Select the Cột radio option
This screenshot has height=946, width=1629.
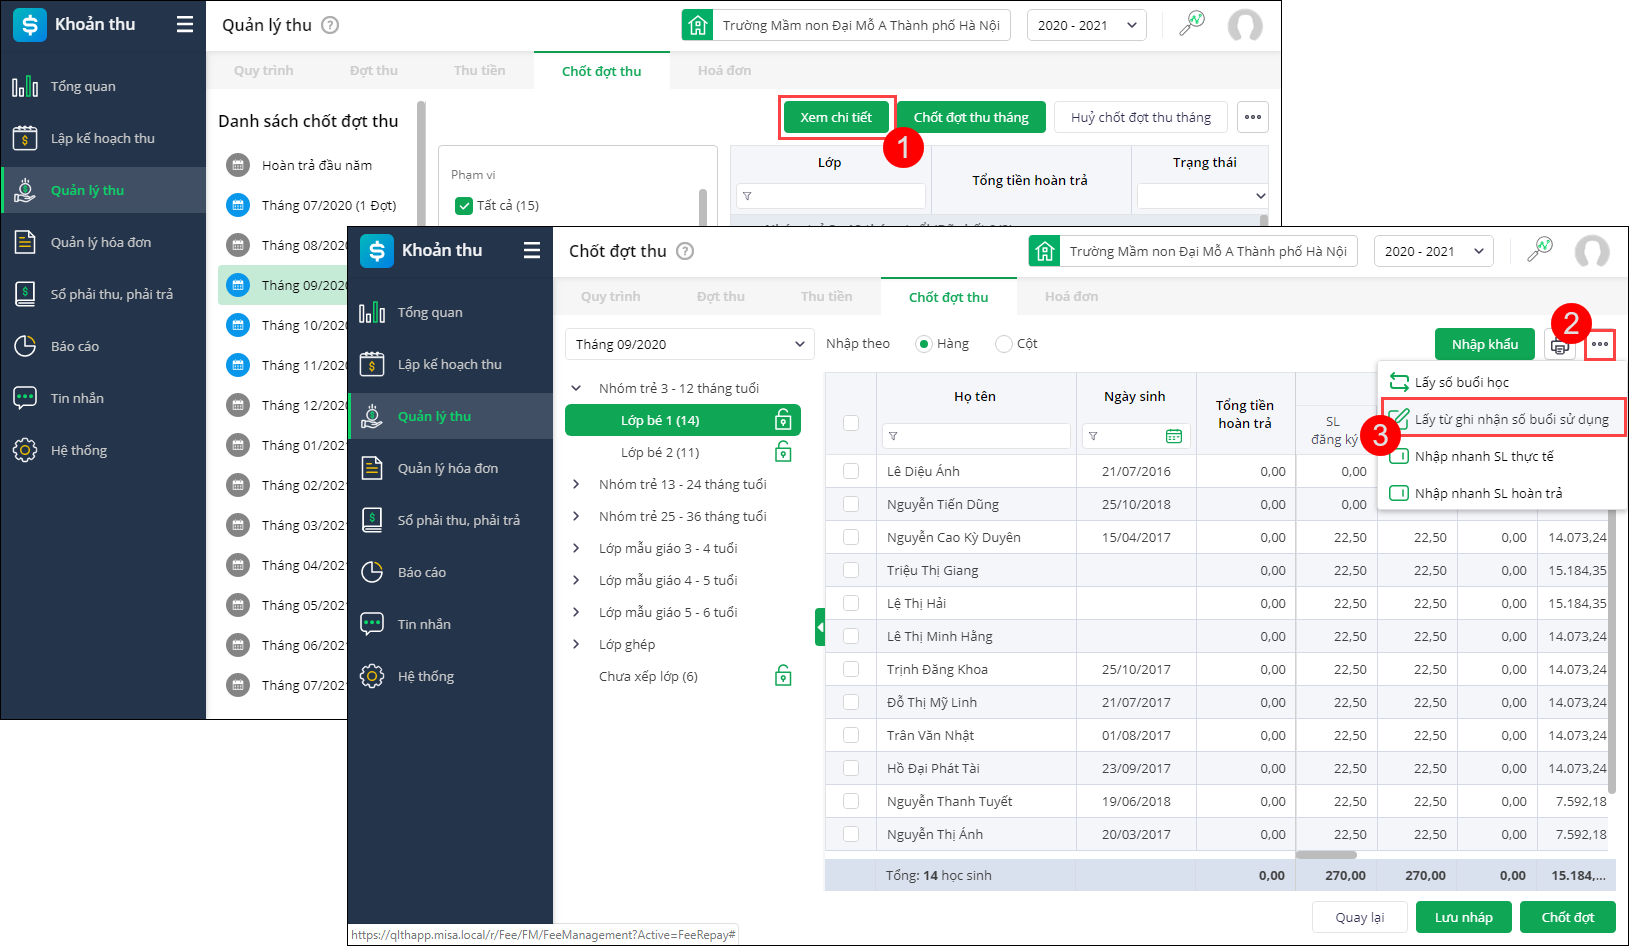pos(1004,344)
